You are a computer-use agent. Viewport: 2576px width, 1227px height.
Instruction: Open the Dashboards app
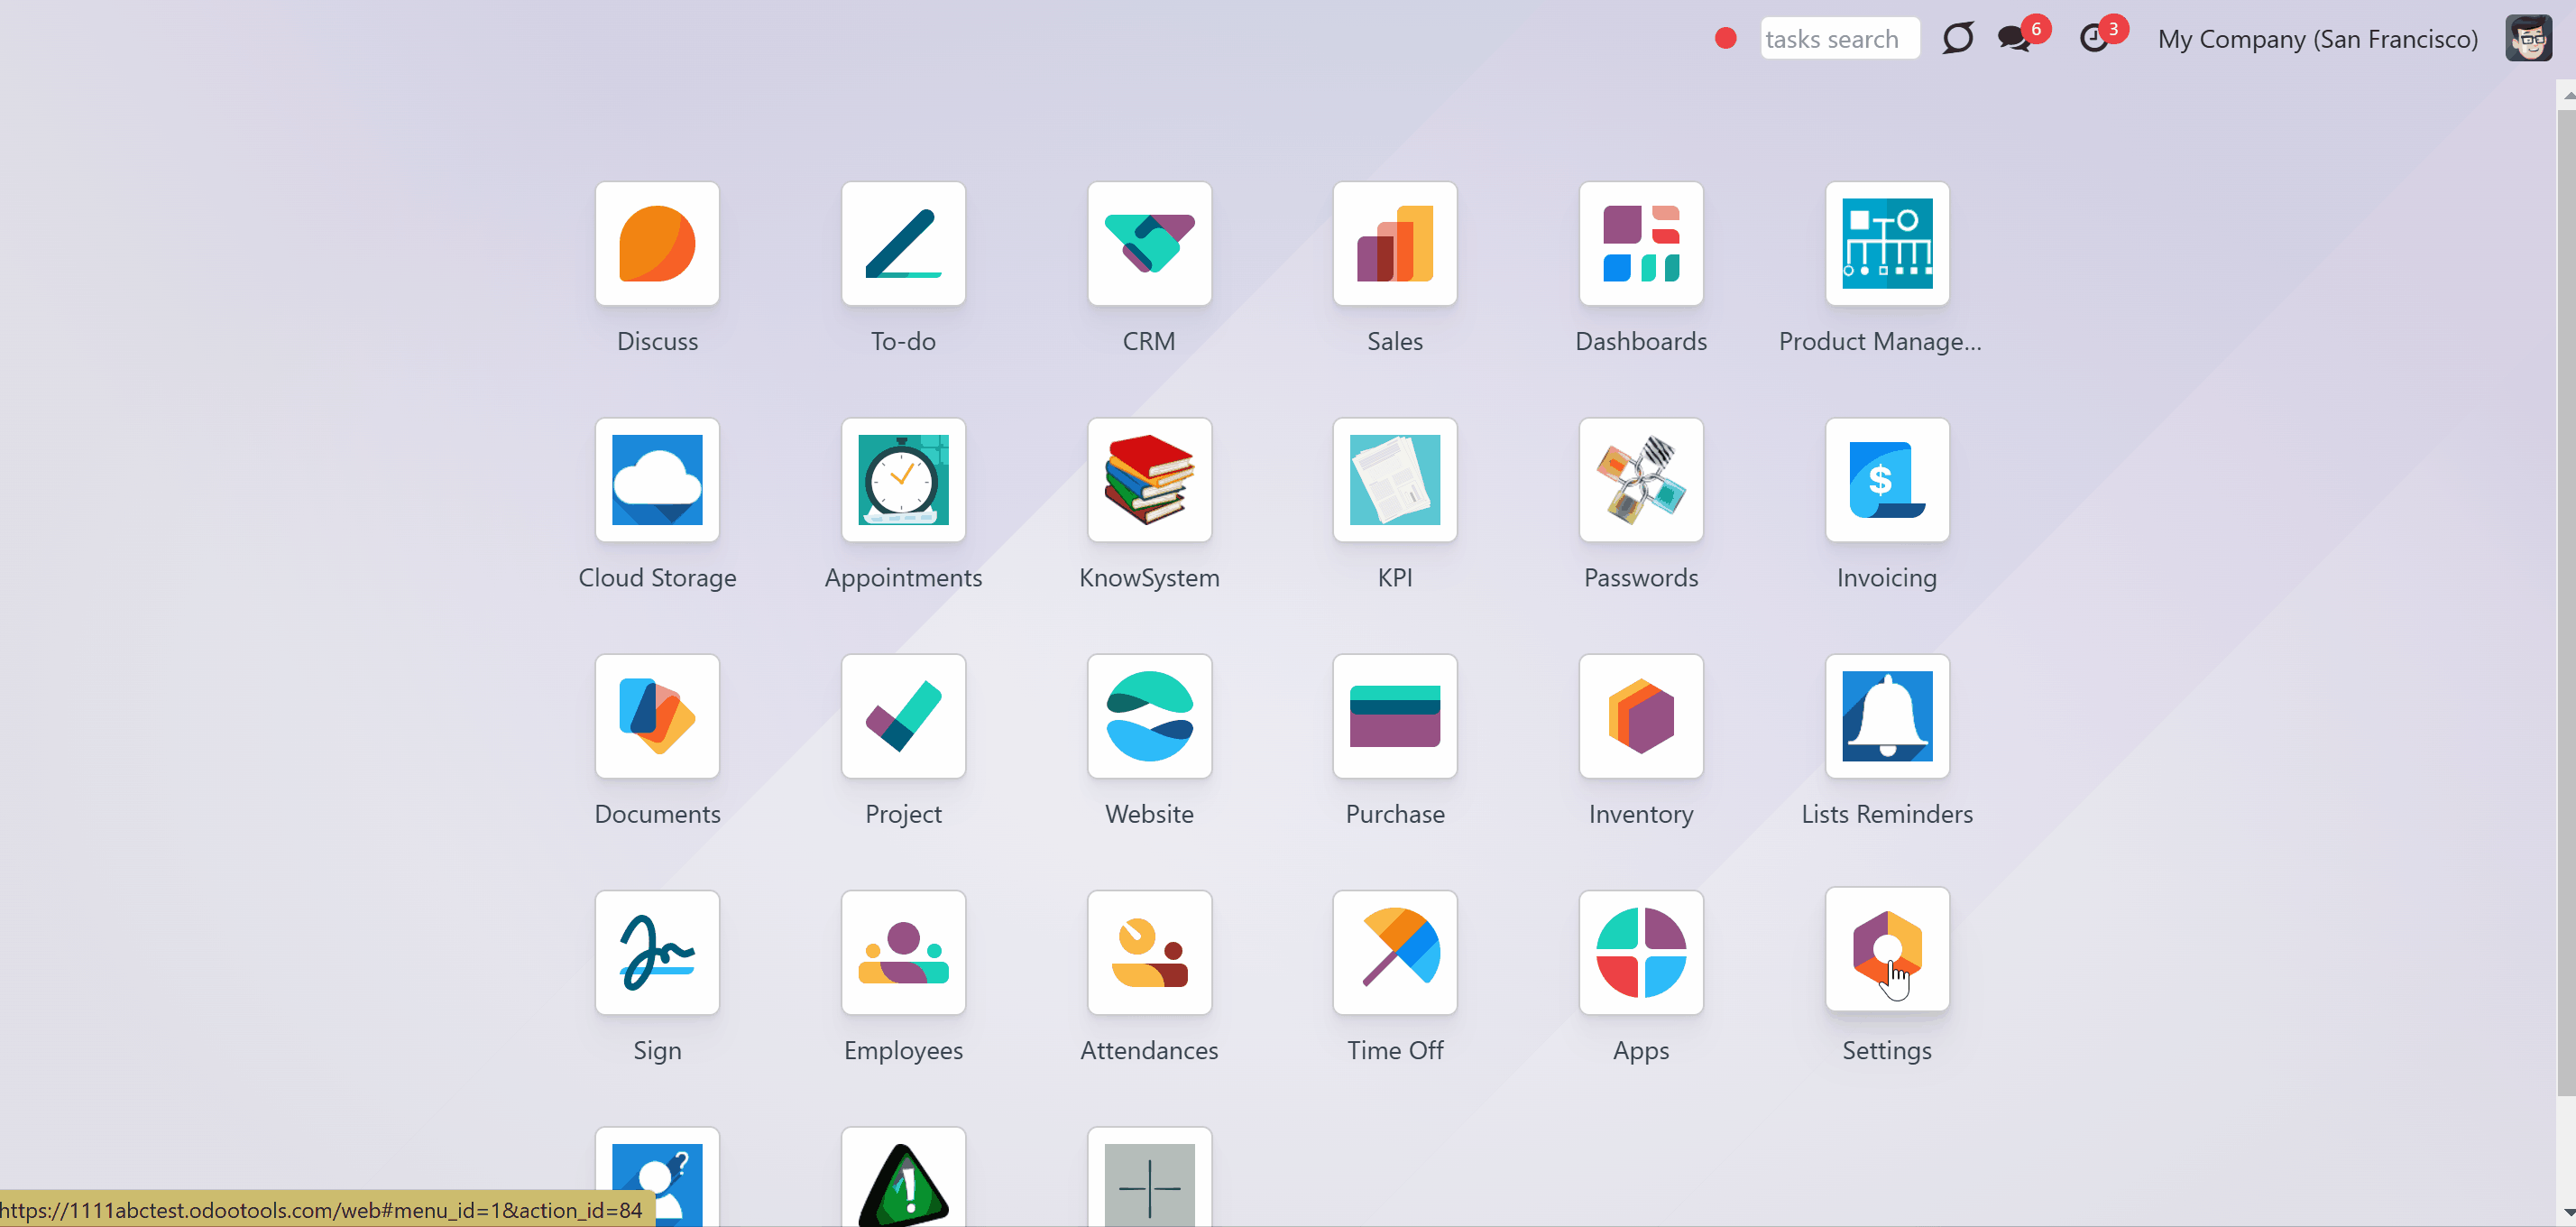coord(1641,244)
